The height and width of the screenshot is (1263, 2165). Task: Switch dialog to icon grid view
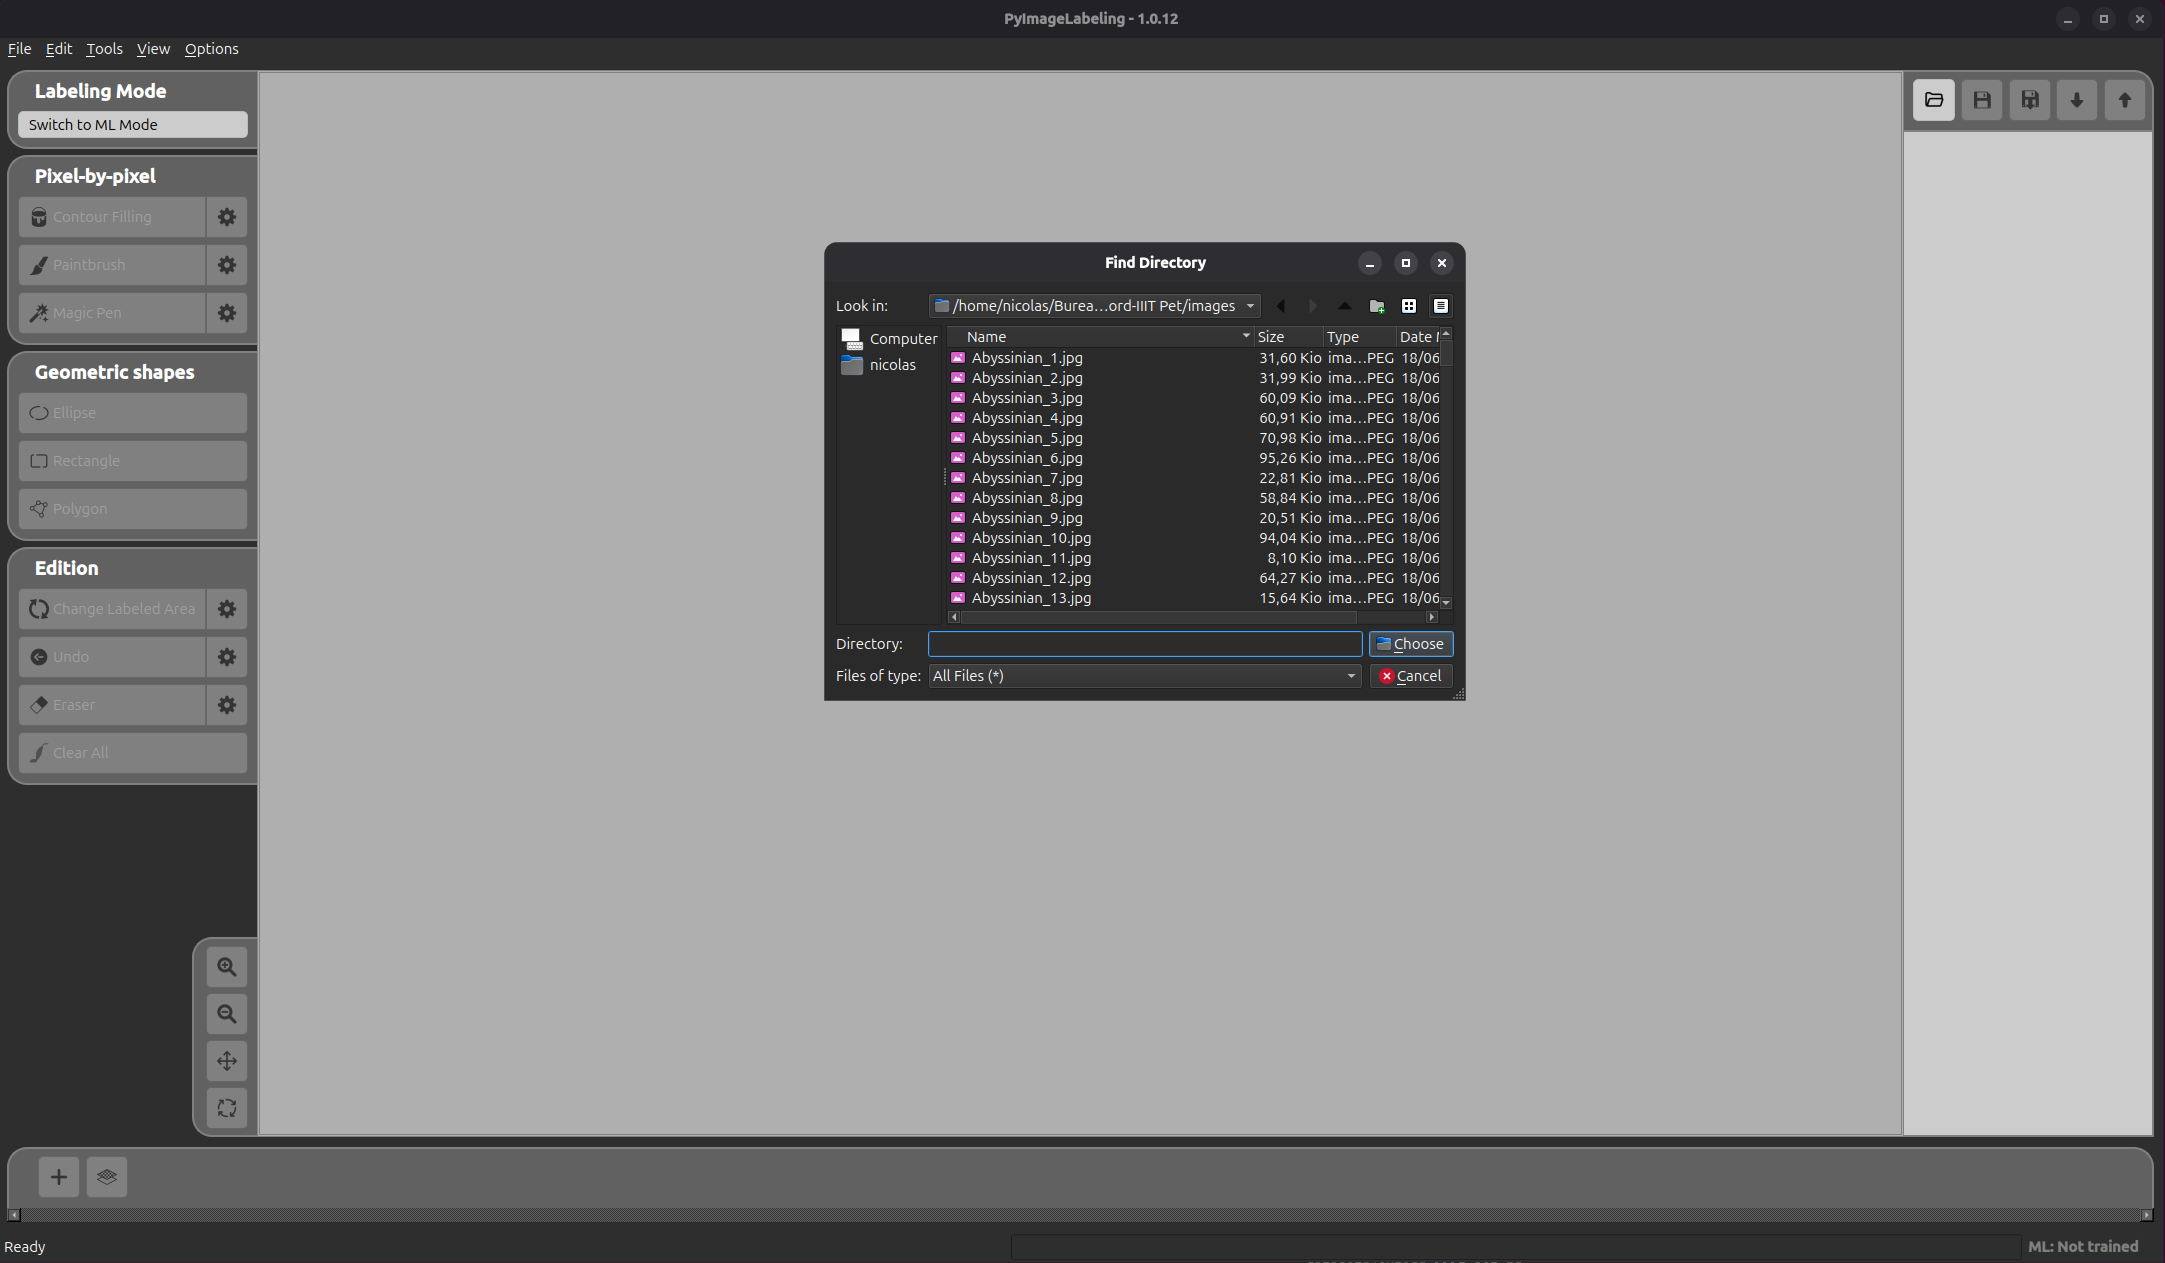1409,306
